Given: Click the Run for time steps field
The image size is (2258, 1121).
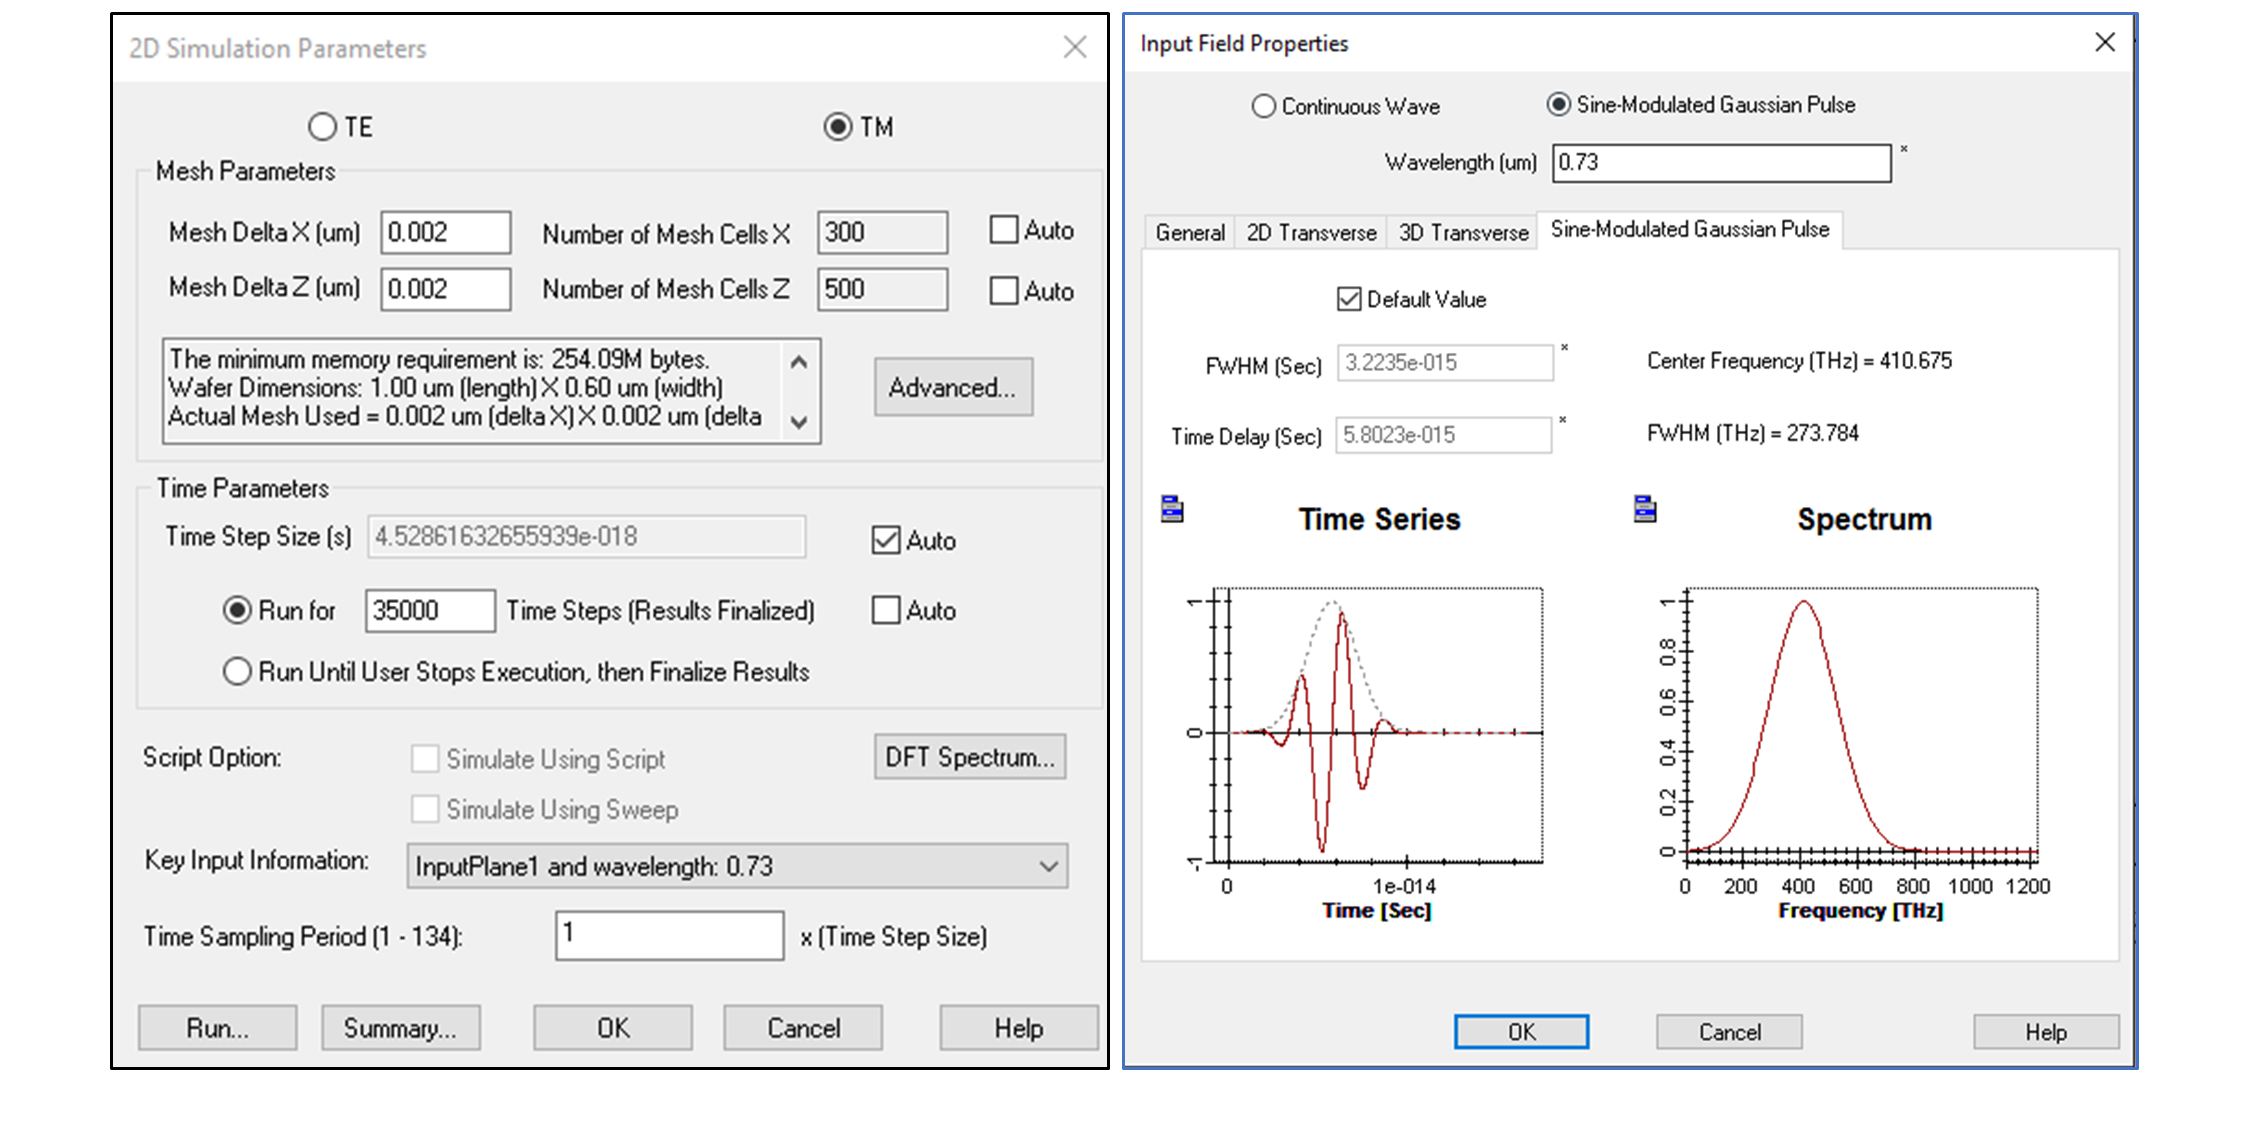Looking at the screenshot, I should pyautogui.click(x=430, y=610).
